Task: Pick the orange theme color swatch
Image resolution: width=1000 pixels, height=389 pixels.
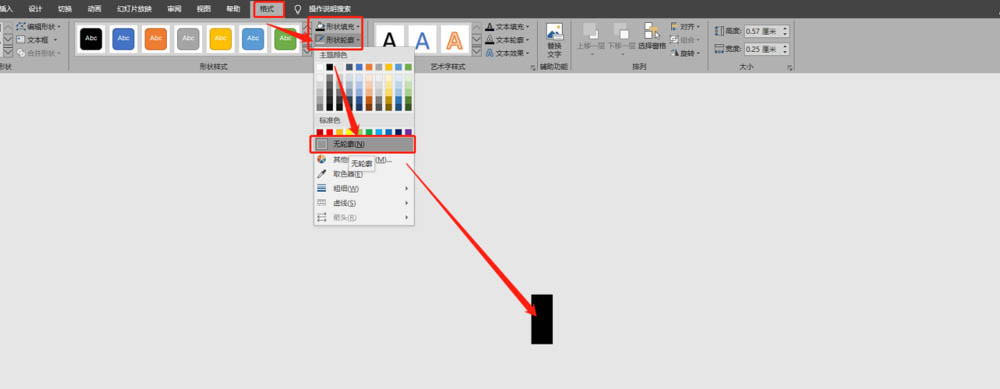Action: 369,67
